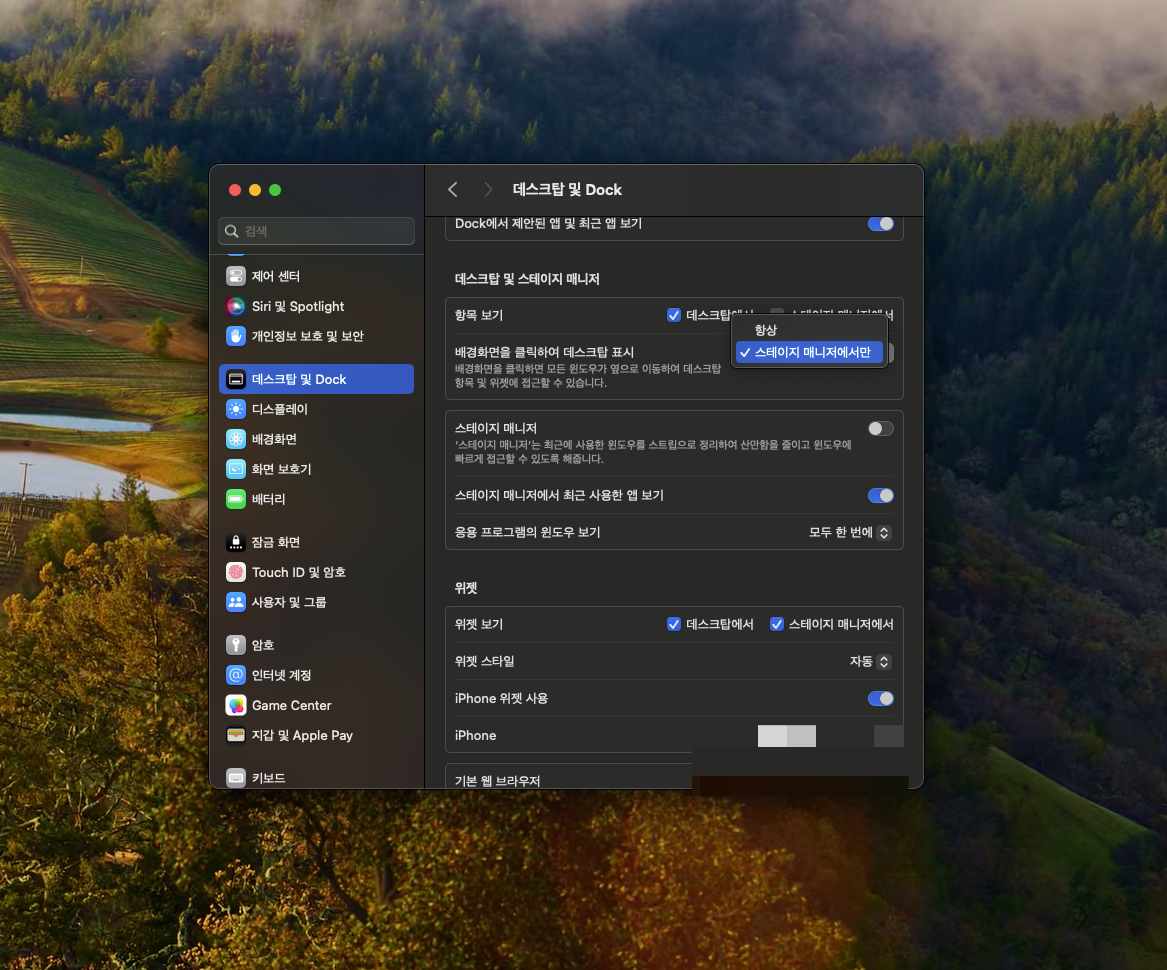Screen dimensions: 1167x970
Task: Click 잠금 화면 lock icon
Action: (x=236, y=542)
